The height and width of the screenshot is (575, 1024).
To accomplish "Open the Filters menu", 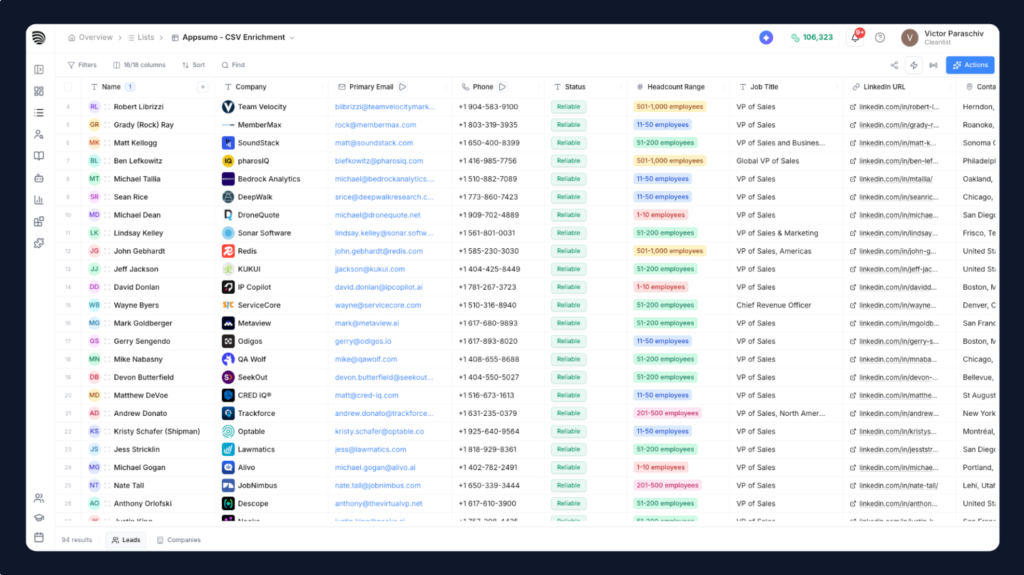I will pos(82,65).
